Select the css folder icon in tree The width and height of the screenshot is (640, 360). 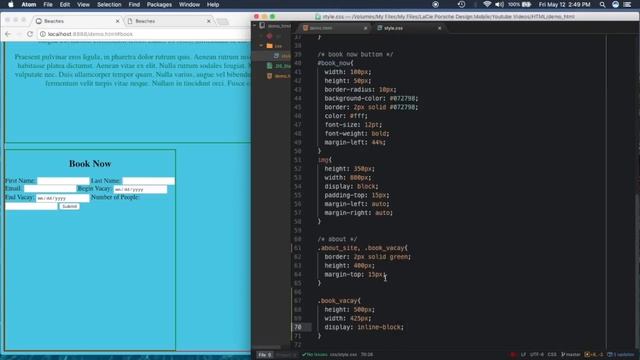(269, 46)
